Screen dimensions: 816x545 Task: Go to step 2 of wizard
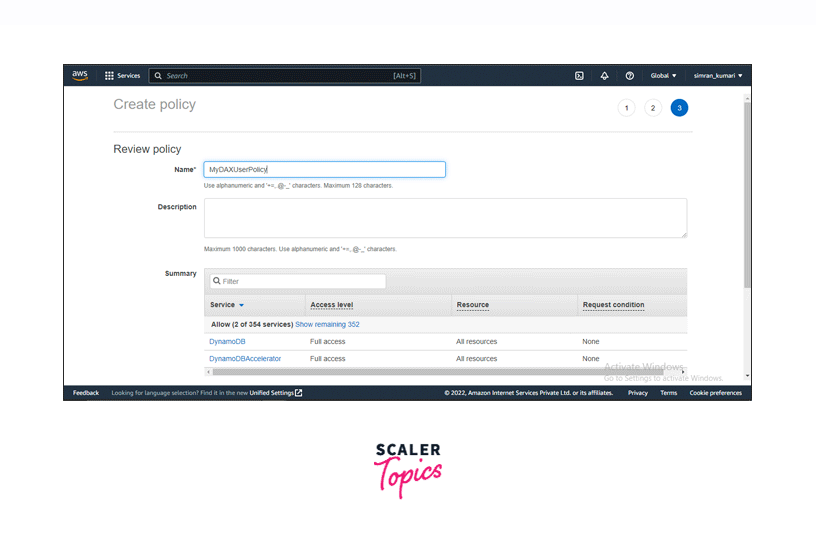(653, 108)
